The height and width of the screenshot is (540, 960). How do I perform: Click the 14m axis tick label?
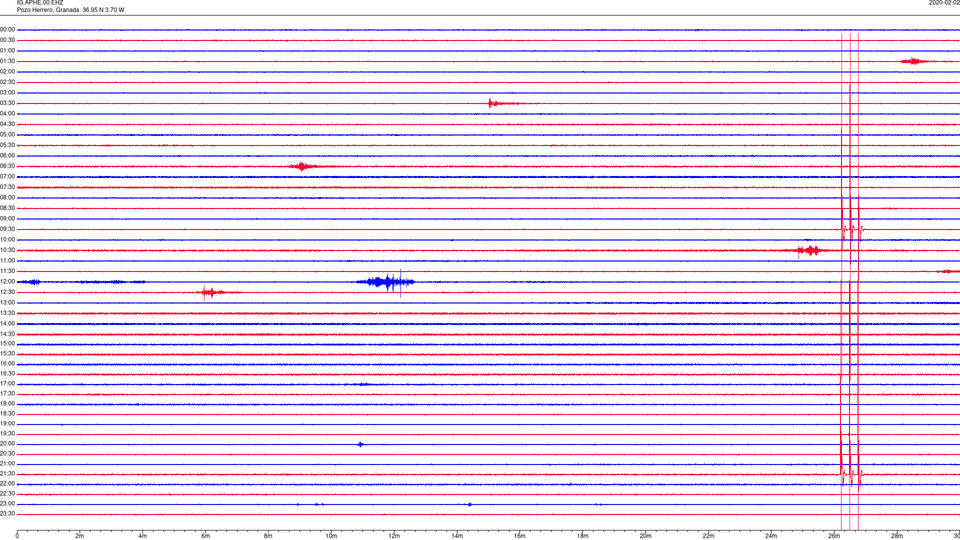[x=457, y=536]
